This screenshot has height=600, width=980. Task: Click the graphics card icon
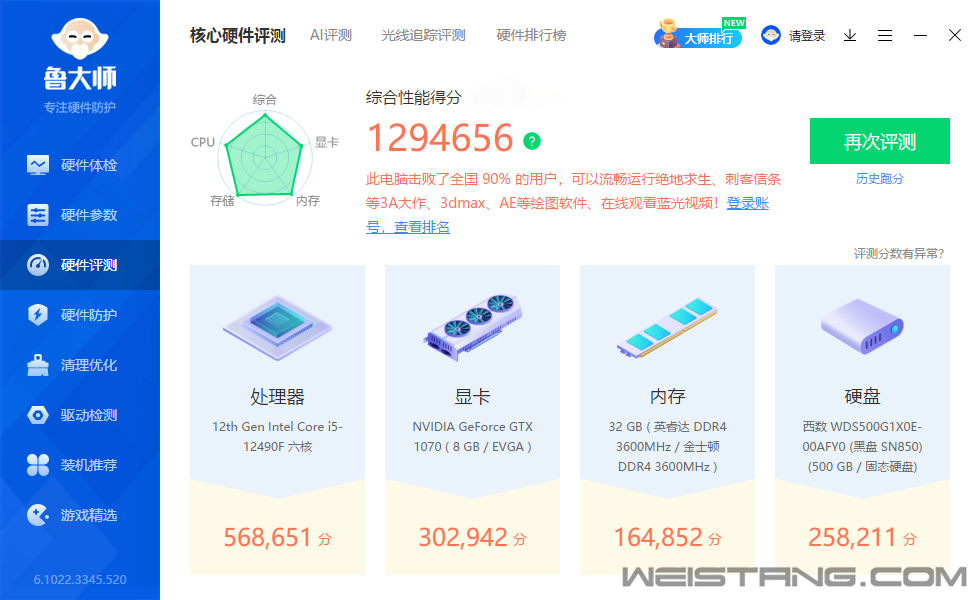[x=472, y=326]
